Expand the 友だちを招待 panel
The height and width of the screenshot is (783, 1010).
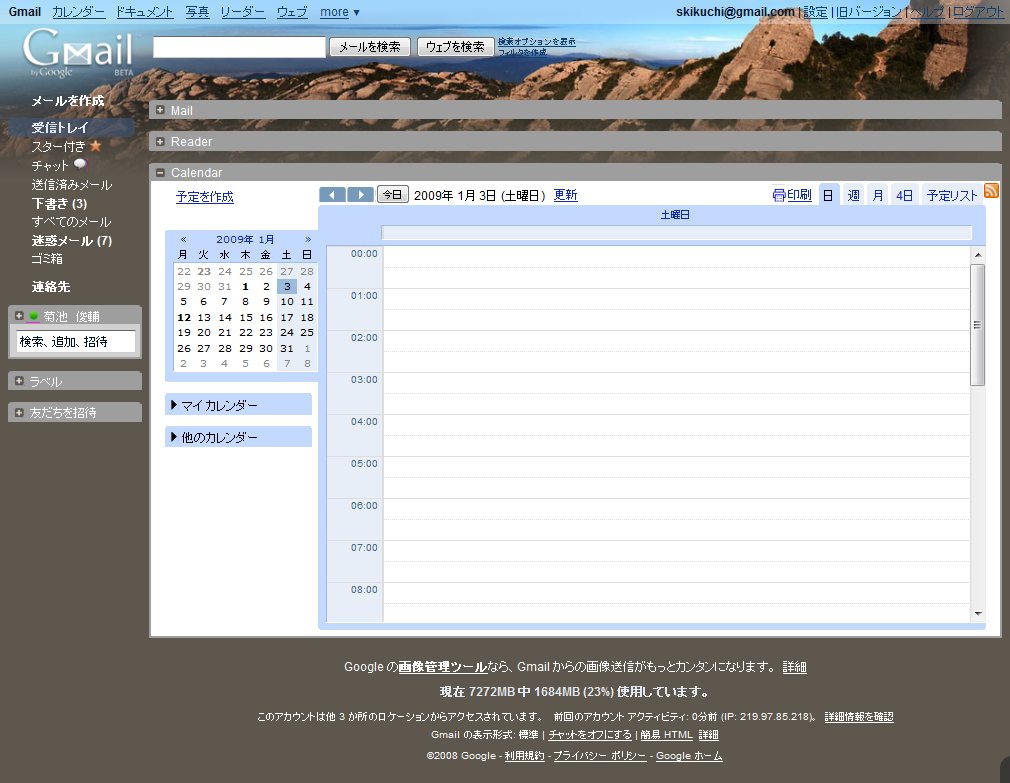(19, 412)
